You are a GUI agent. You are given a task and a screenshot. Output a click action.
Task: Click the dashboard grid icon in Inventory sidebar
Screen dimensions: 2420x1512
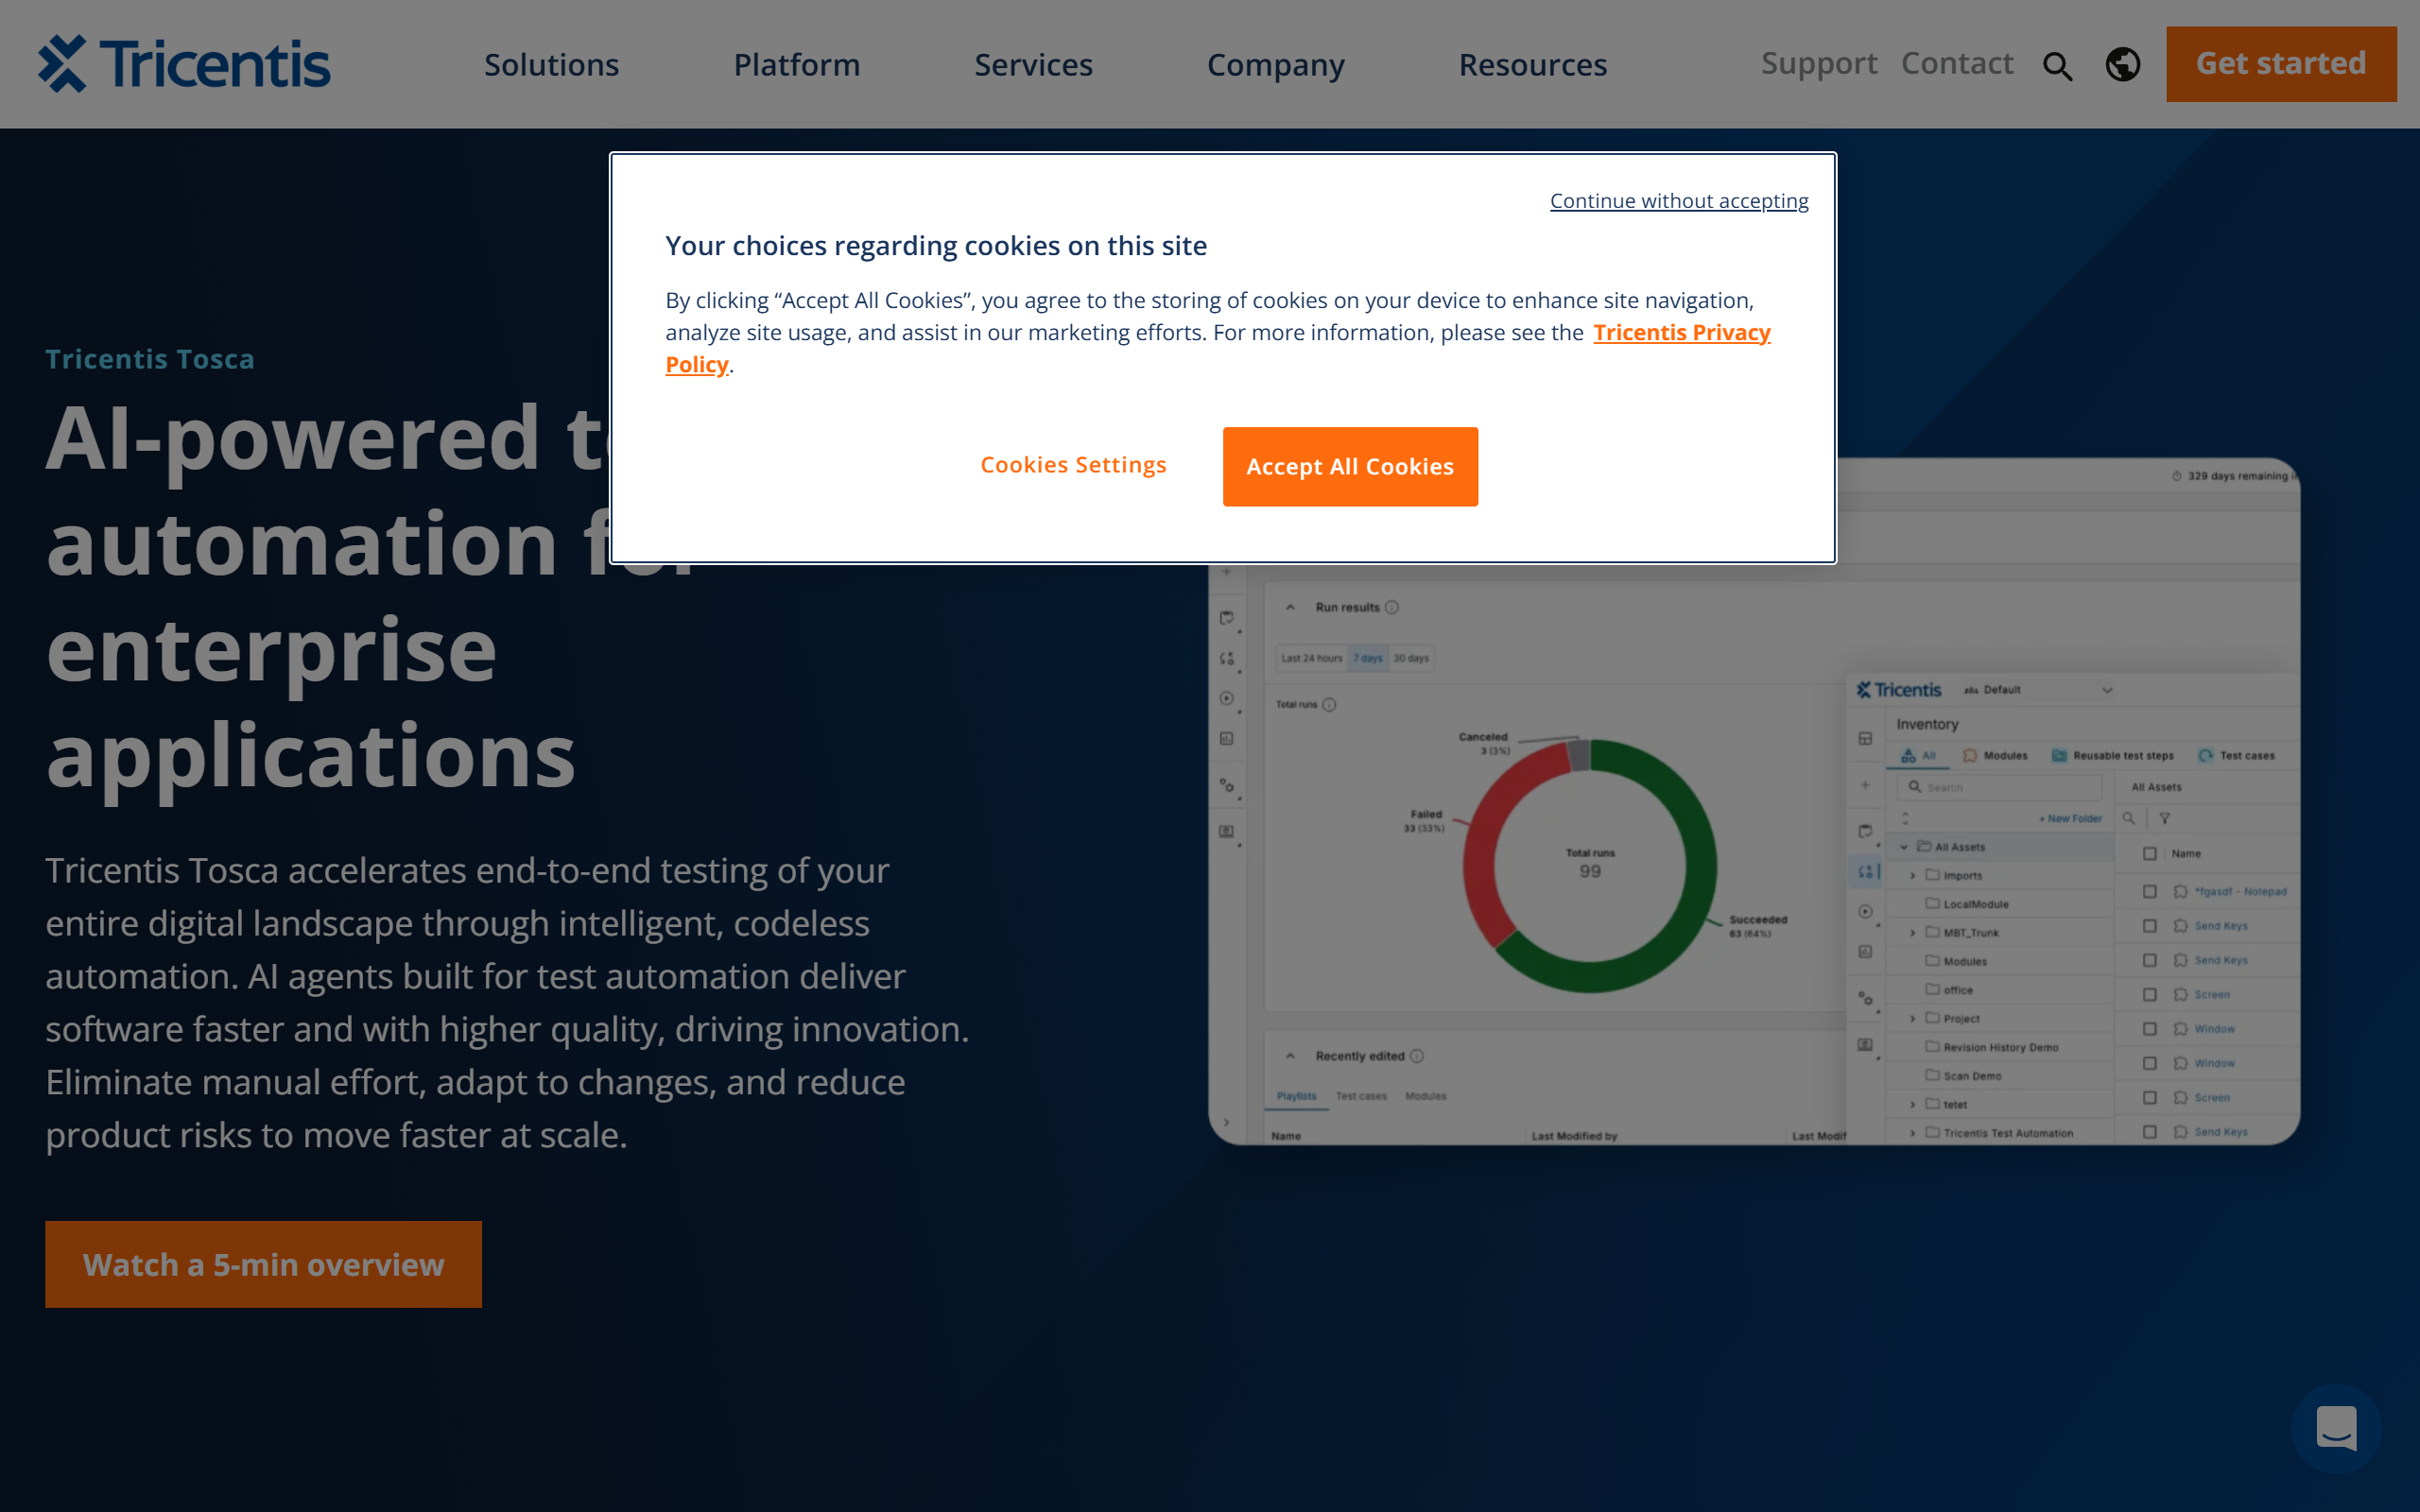tap(1865, 739)
